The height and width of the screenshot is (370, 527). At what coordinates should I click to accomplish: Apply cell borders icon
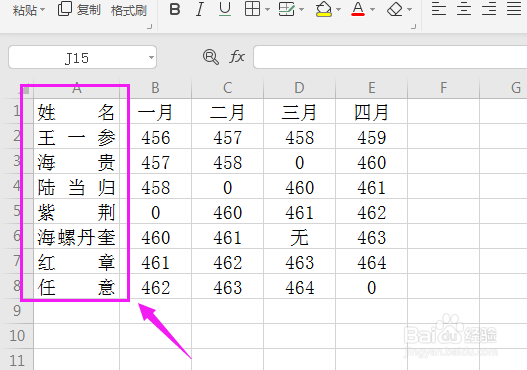coord(252,9)
